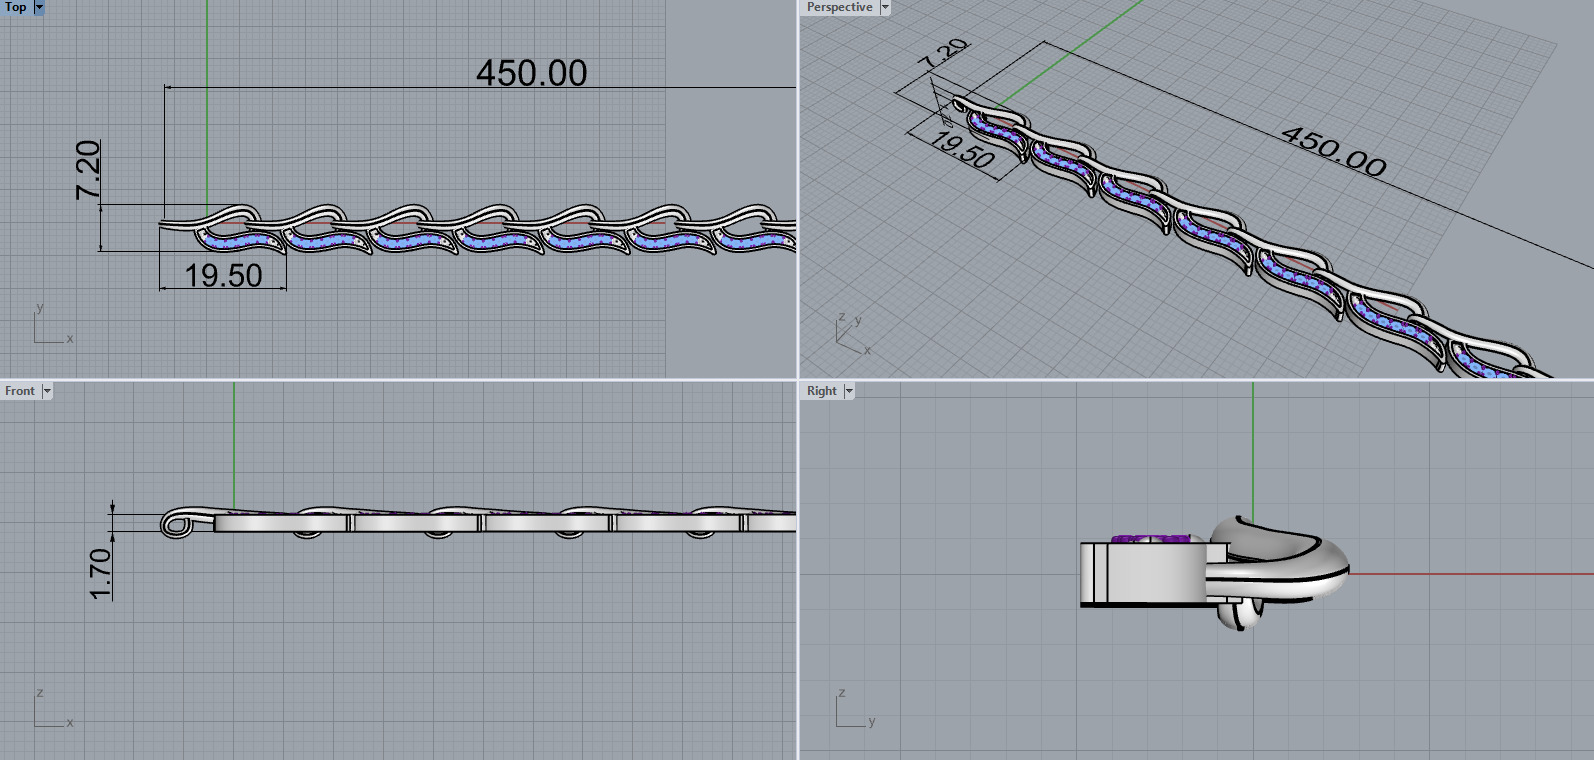Select the 450.00 dimension in Top view

click(x=531, y=73)
